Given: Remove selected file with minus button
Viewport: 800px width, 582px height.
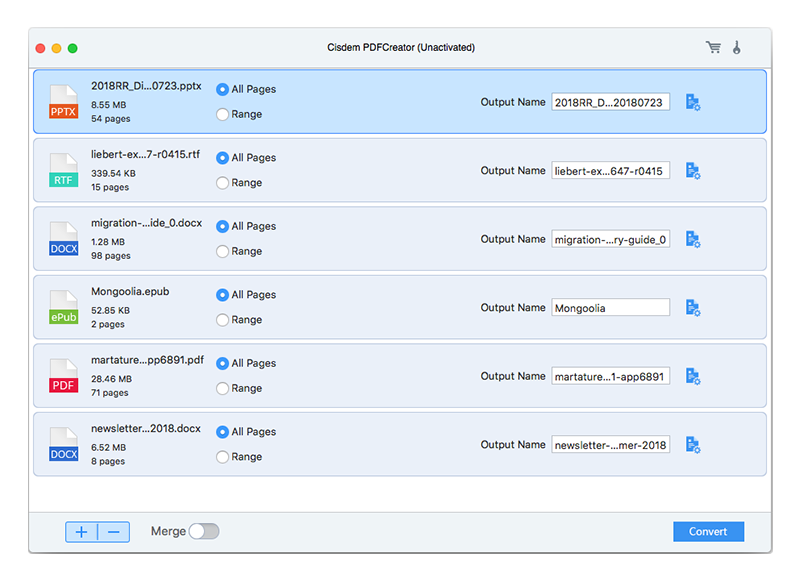Looking at the screenshot, I should [114, 532].
